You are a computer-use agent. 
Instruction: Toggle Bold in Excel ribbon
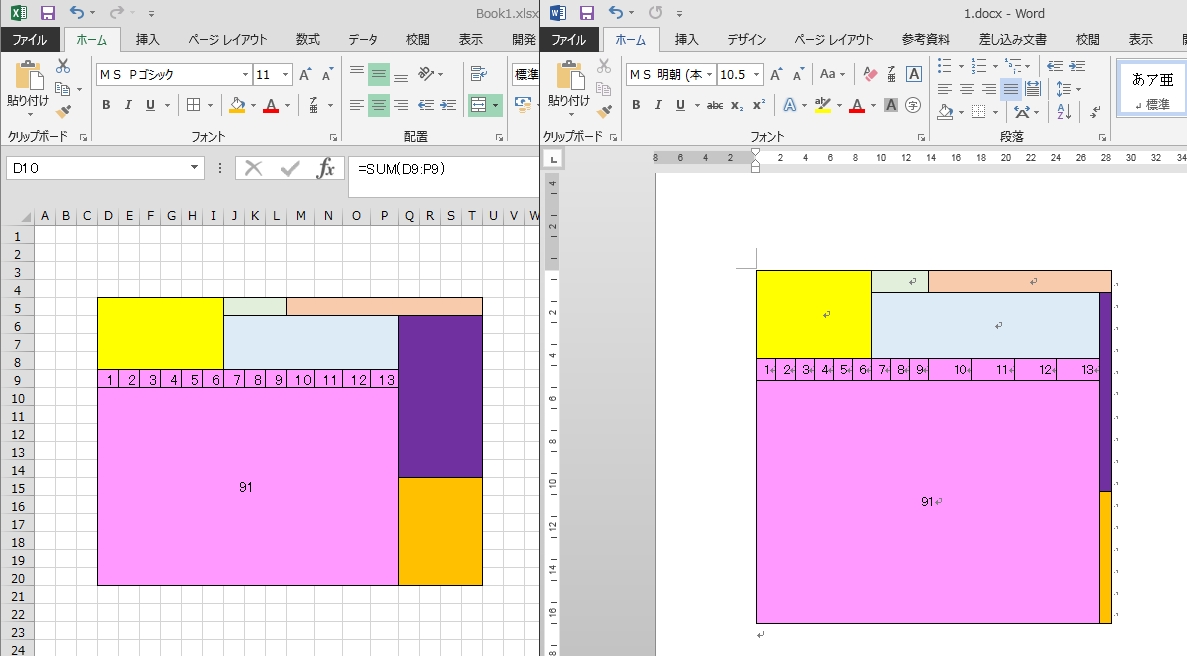(x=106, y=105)
